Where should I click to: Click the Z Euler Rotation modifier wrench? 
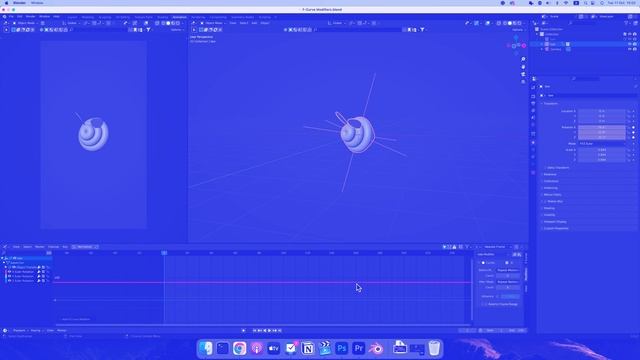tap(39, 281)
